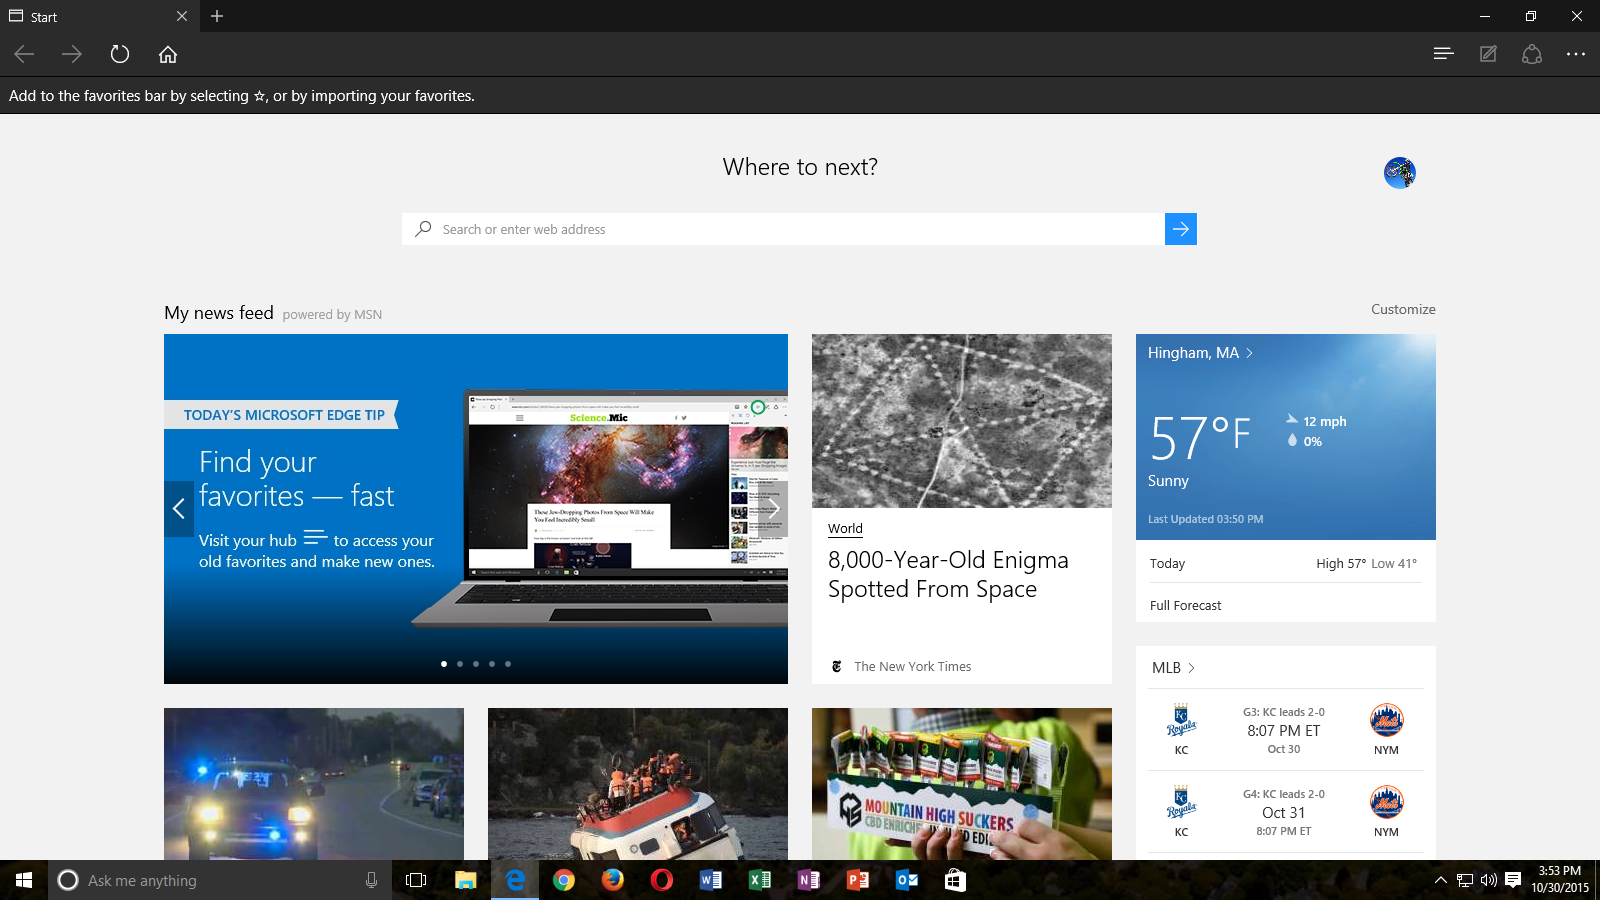Open the More actions menu
Image resolution: width=1600 pixels, height=900 pixels.
tap(1576, 54)
